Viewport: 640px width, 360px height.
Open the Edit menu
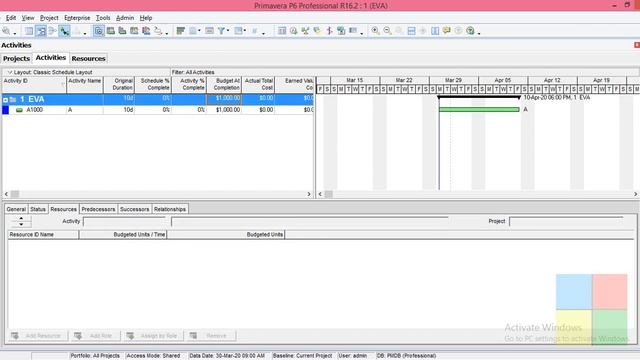[11, 18]
